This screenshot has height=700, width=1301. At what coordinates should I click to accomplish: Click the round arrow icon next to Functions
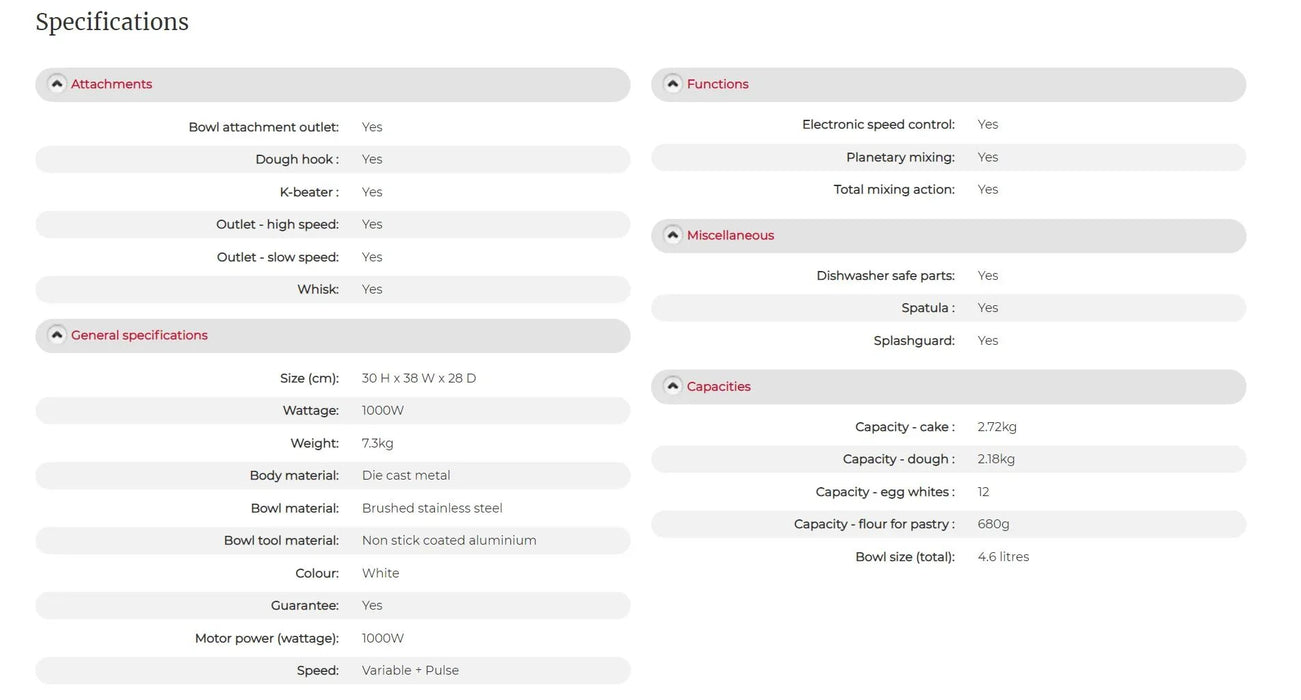pos(673,84)
